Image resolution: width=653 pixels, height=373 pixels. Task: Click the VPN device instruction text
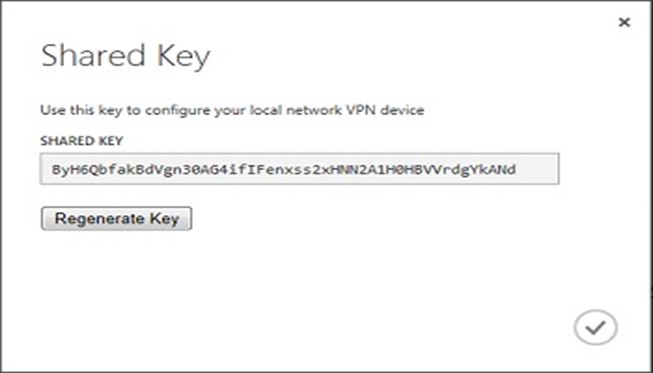pos(232,110)
